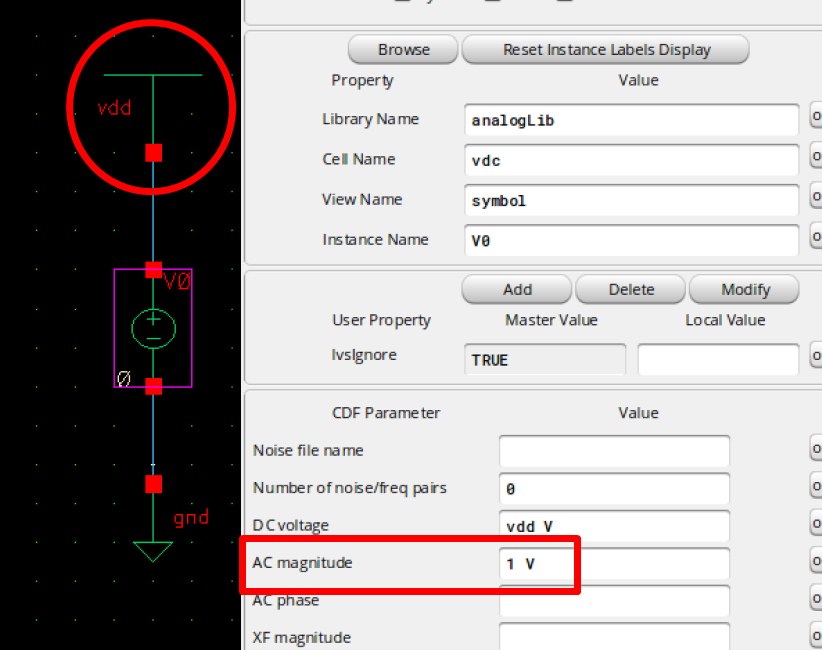Click the CDF Parameter column header
This screenshot has width=822, height=650.
pyautogui.click(x=386, y=413)
